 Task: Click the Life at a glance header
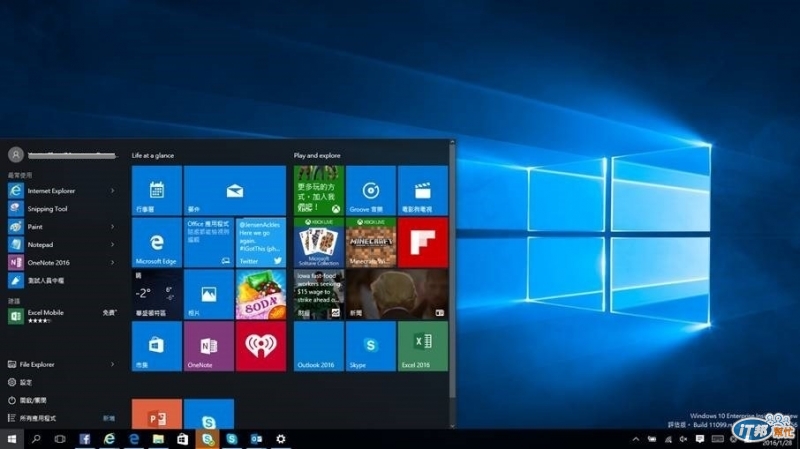point(153,156)
